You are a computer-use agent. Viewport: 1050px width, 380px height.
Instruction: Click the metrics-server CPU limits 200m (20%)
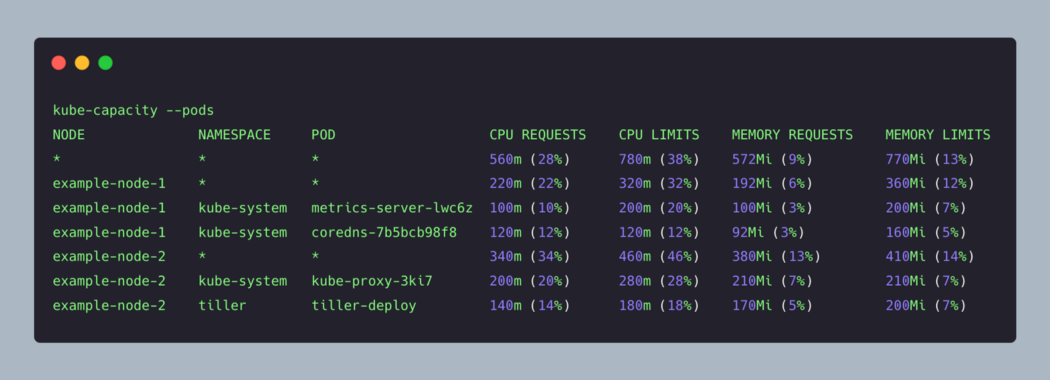click(x=659, y=208)
